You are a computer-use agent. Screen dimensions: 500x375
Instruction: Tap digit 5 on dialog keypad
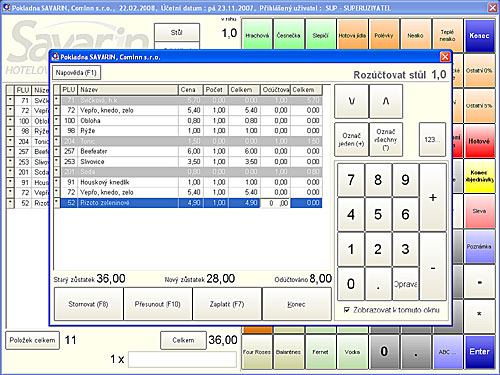tap(378, 214)
